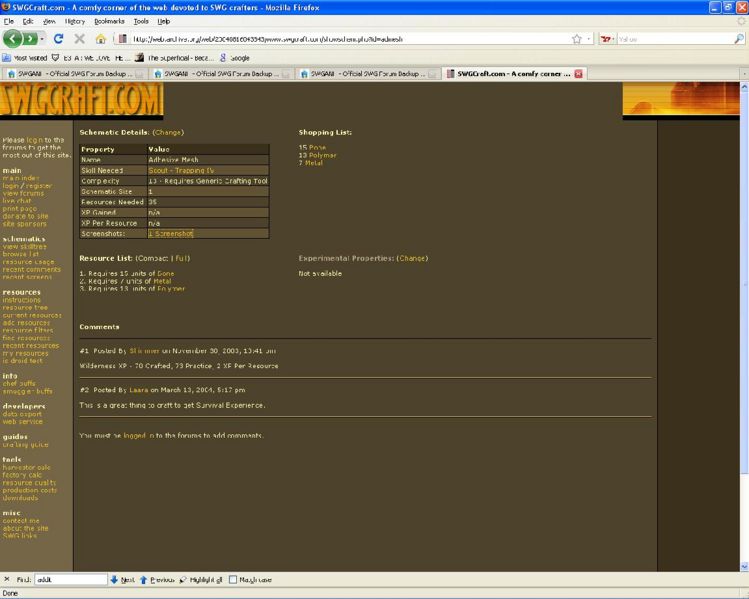The width and height of the screenshot is (749, 599).
Task: Open the forward/back history dropdown arrow
Action: (x=40, y=39)
